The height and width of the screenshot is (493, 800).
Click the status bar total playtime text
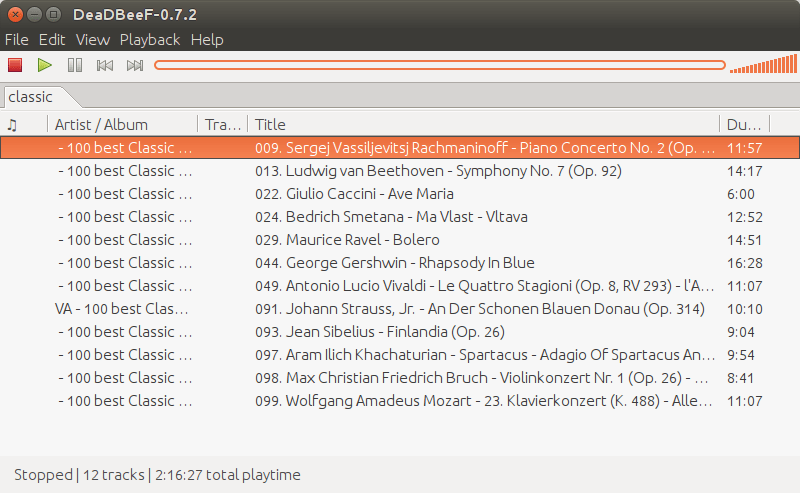pos(228,475)
